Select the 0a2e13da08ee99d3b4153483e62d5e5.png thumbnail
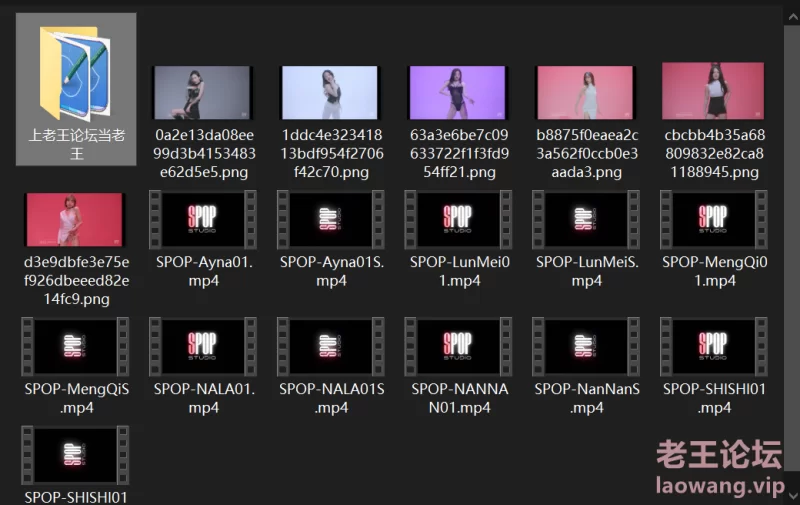The image size is (800, 505). pyautogui.click(x=203, y=92)
